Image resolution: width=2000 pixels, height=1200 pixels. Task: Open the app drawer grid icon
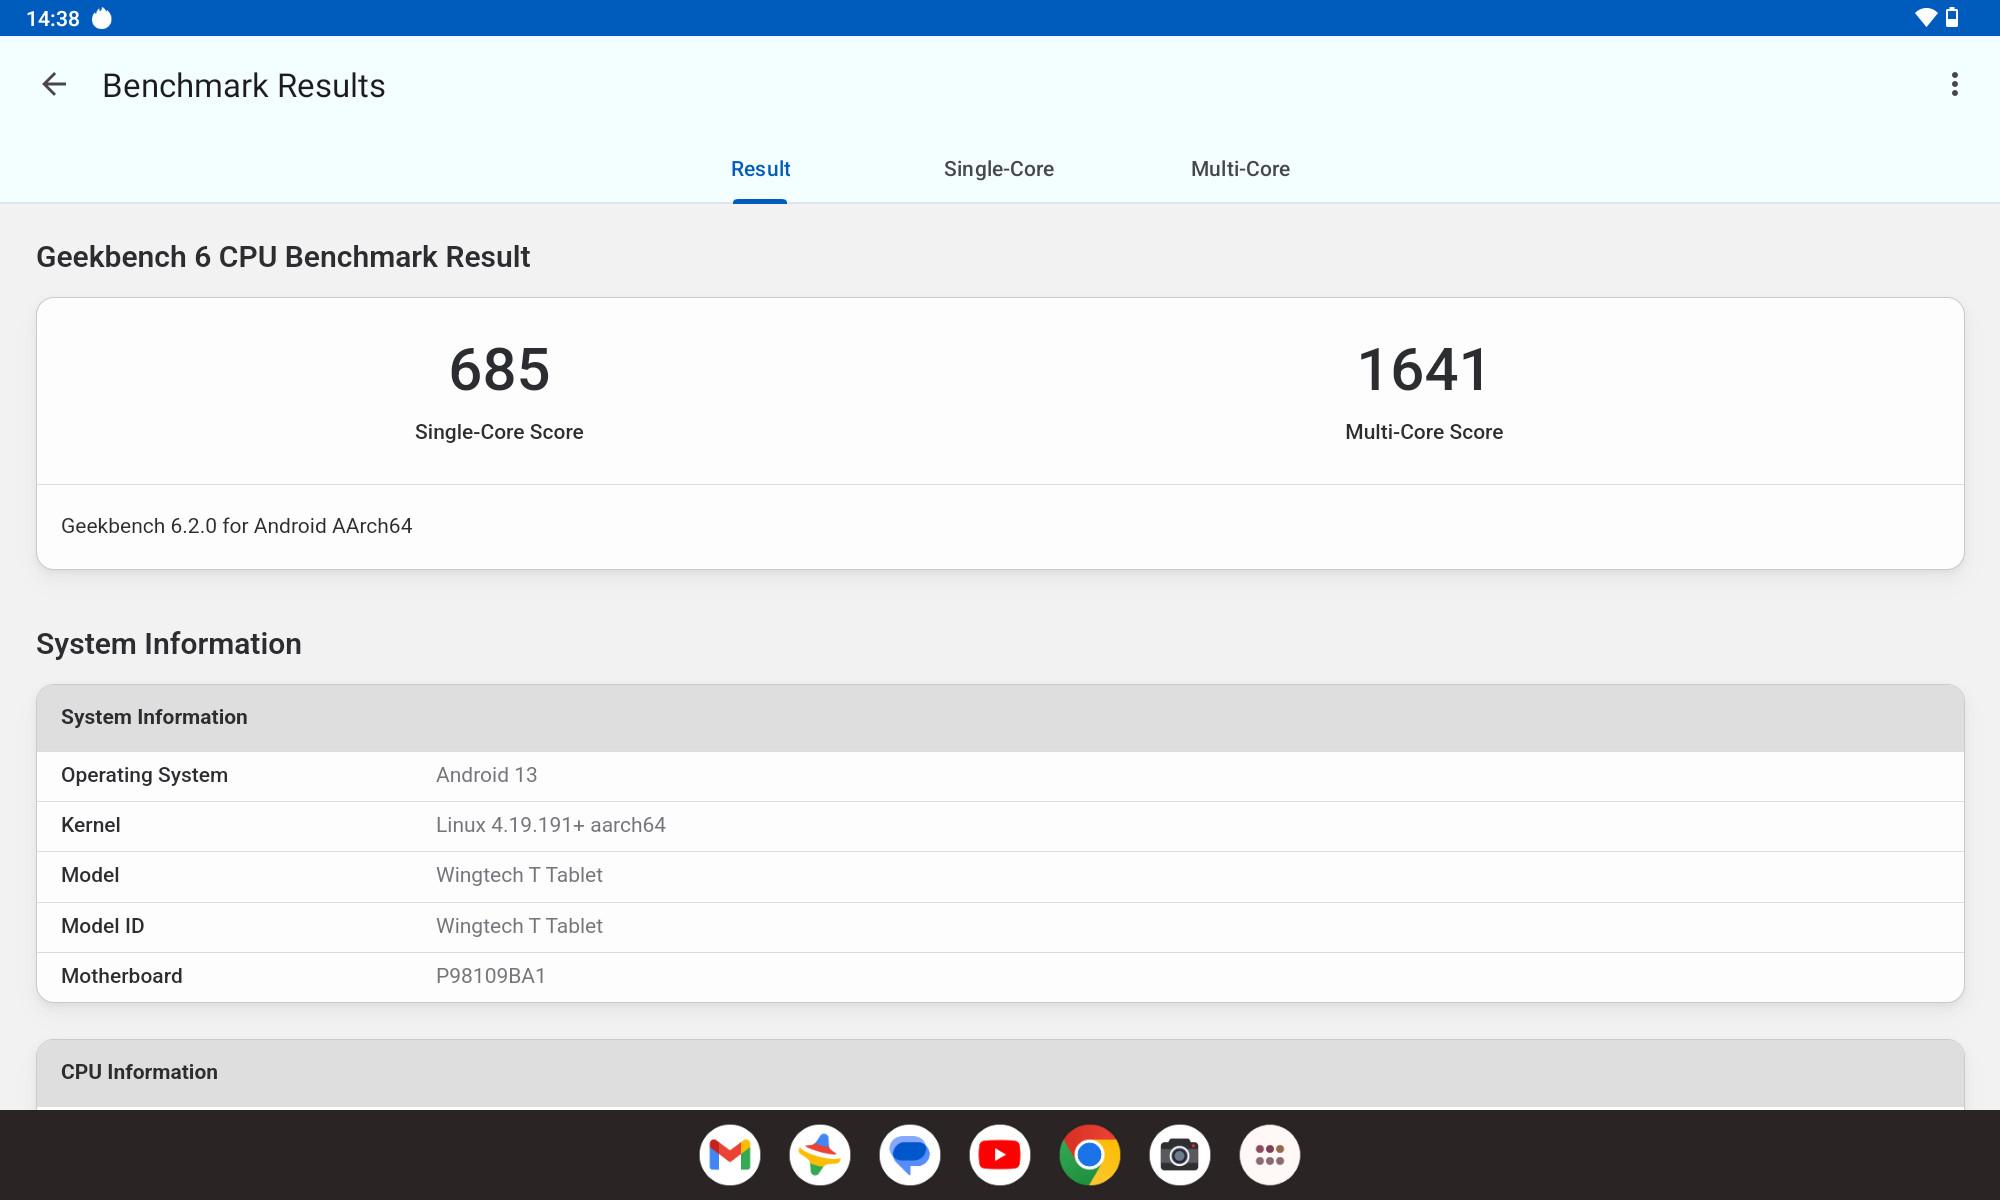pyautogui.click(x=1270, y=1155)
